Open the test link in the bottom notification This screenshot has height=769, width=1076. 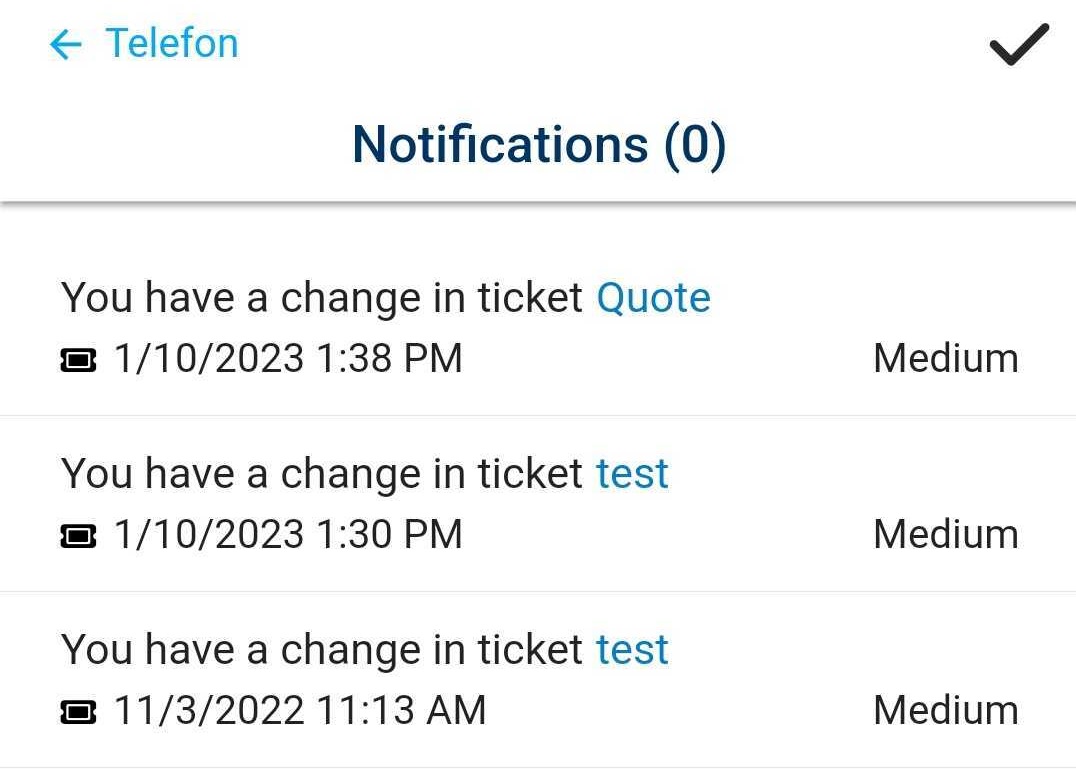click(x=632, y=649)
